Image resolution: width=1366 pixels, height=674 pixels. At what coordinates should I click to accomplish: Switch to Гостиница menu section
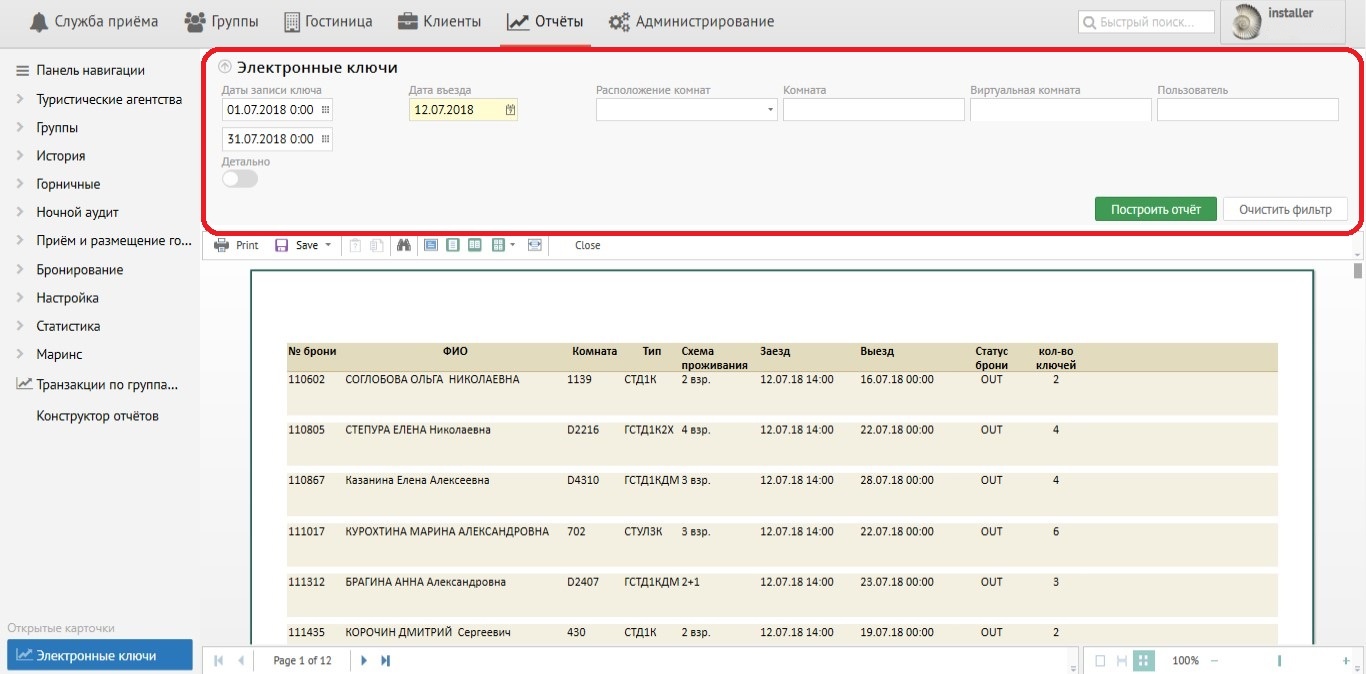(328, 21)
